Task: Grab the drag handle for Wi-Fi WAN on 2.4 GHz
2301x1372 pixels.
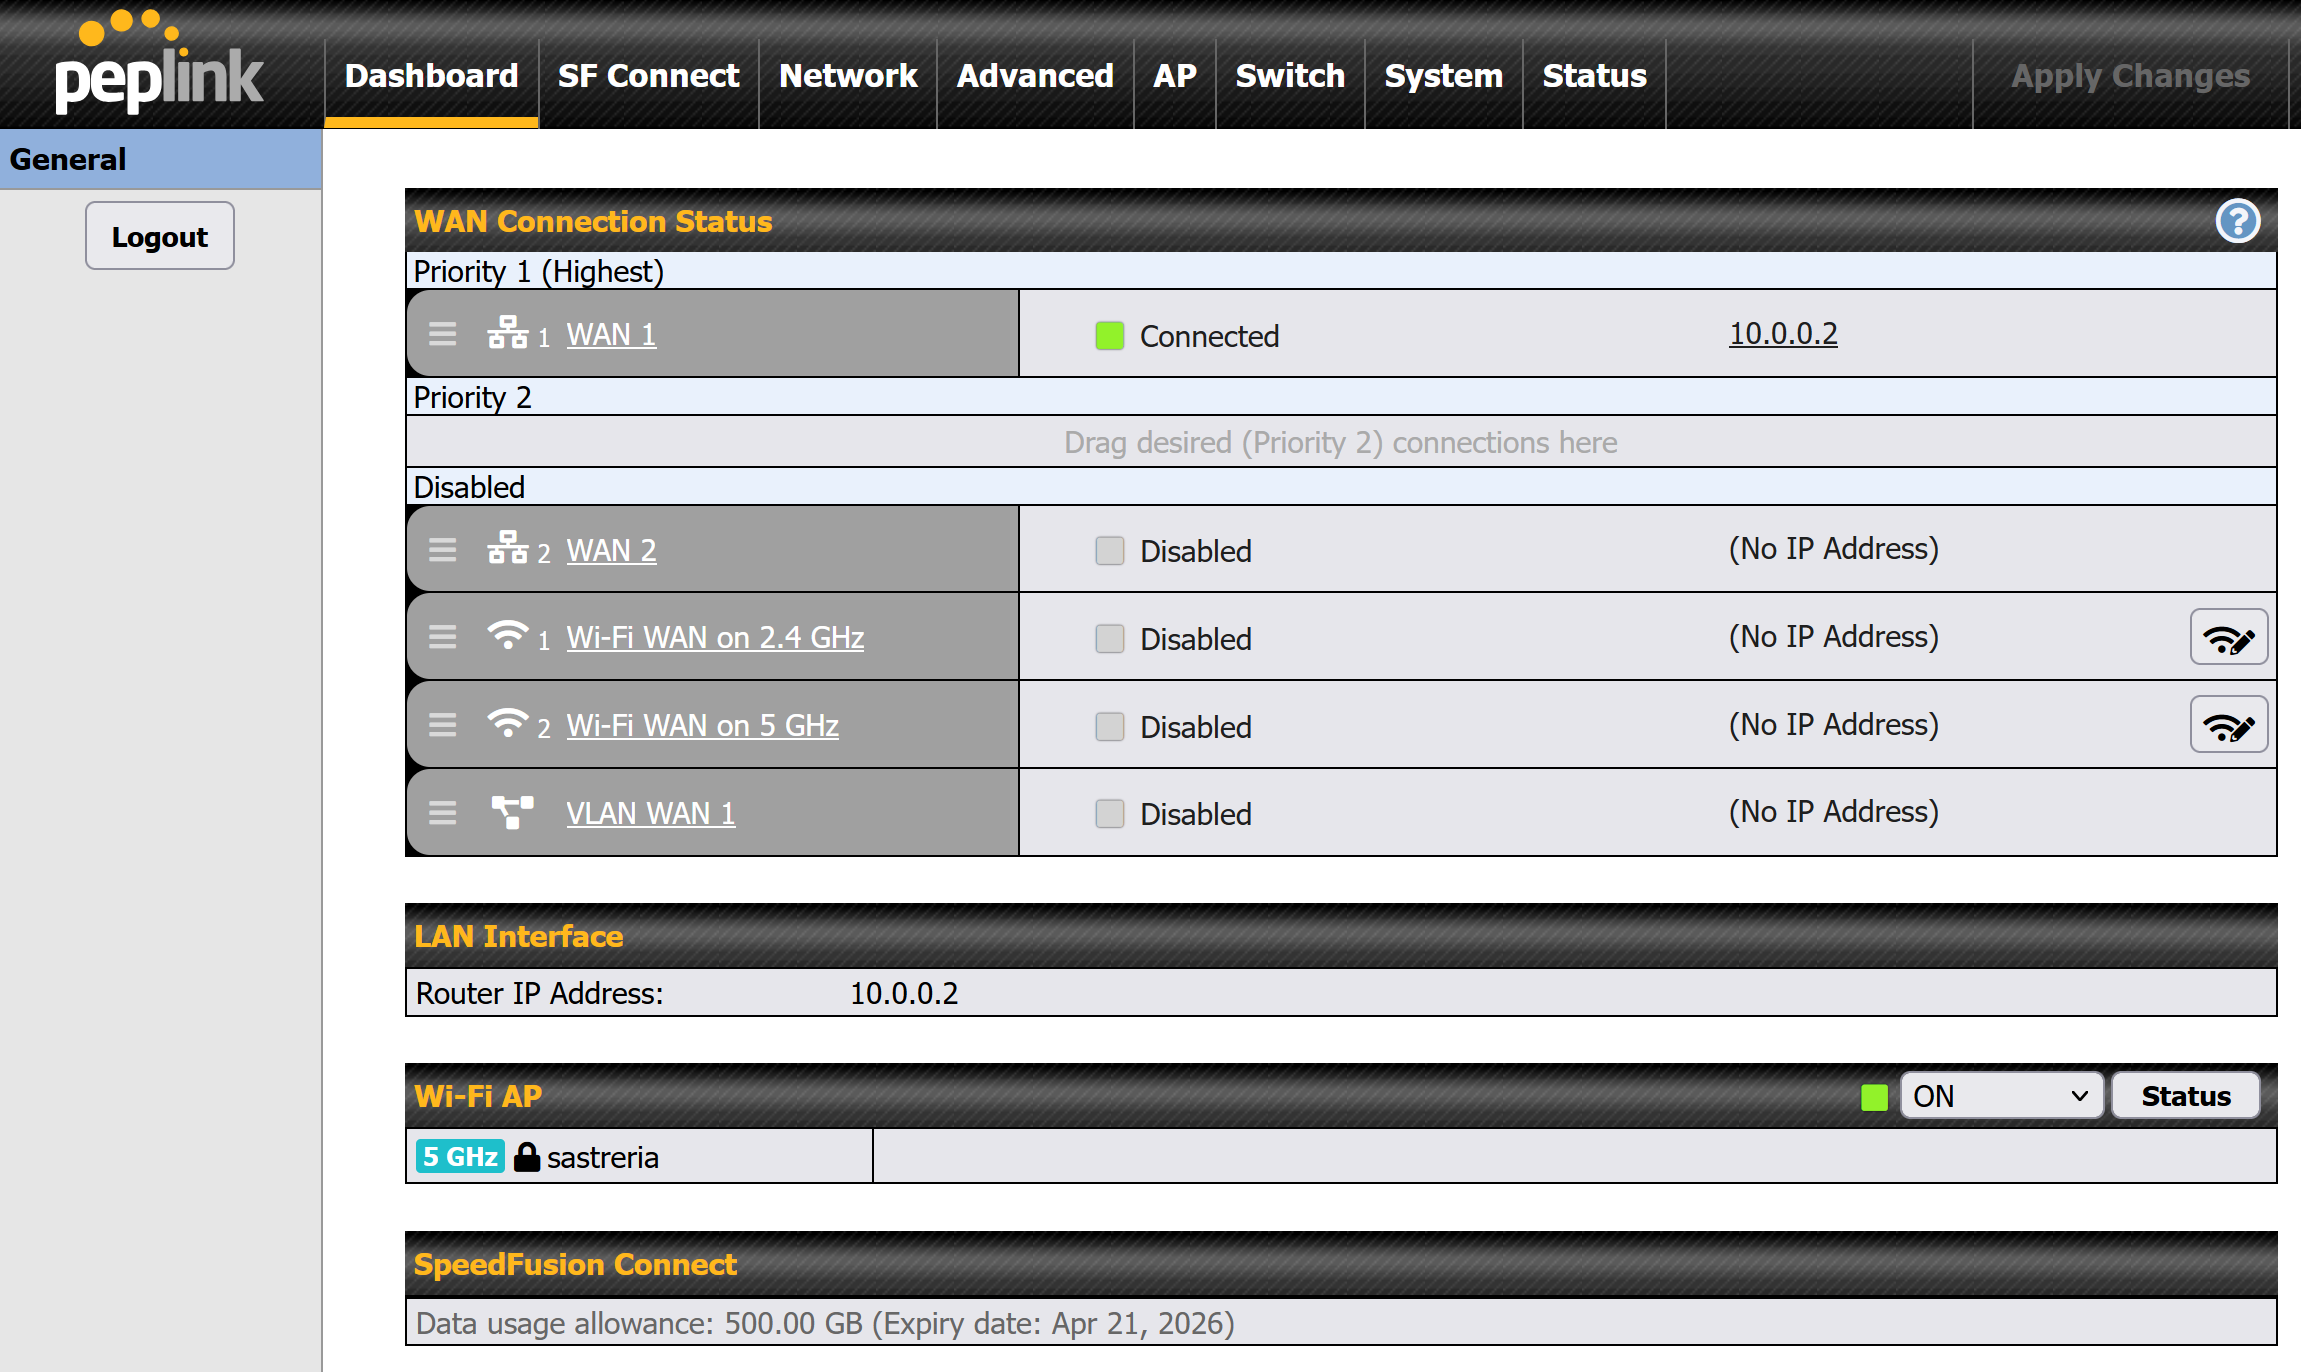Action: pyautogui.click(x=442, y=637)
